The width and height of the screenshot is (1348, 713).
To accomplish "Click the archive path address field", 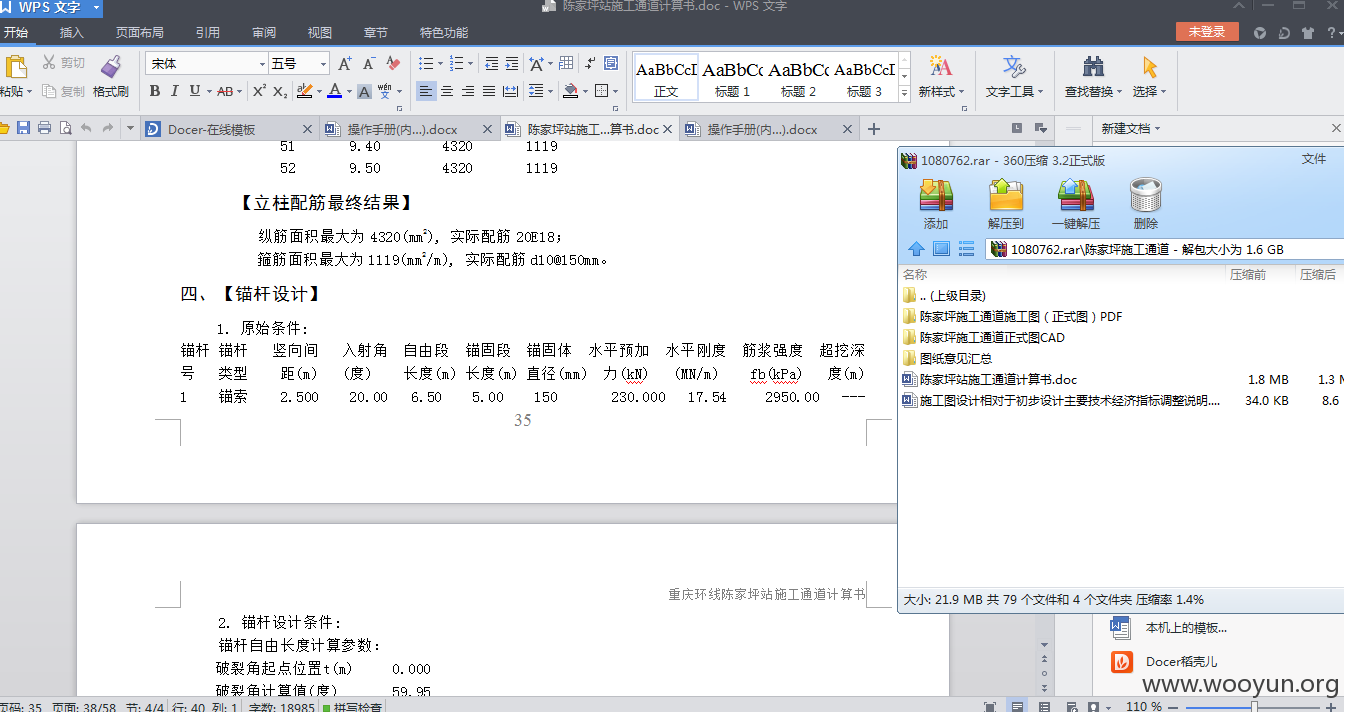I will (x=1166, y=249).
